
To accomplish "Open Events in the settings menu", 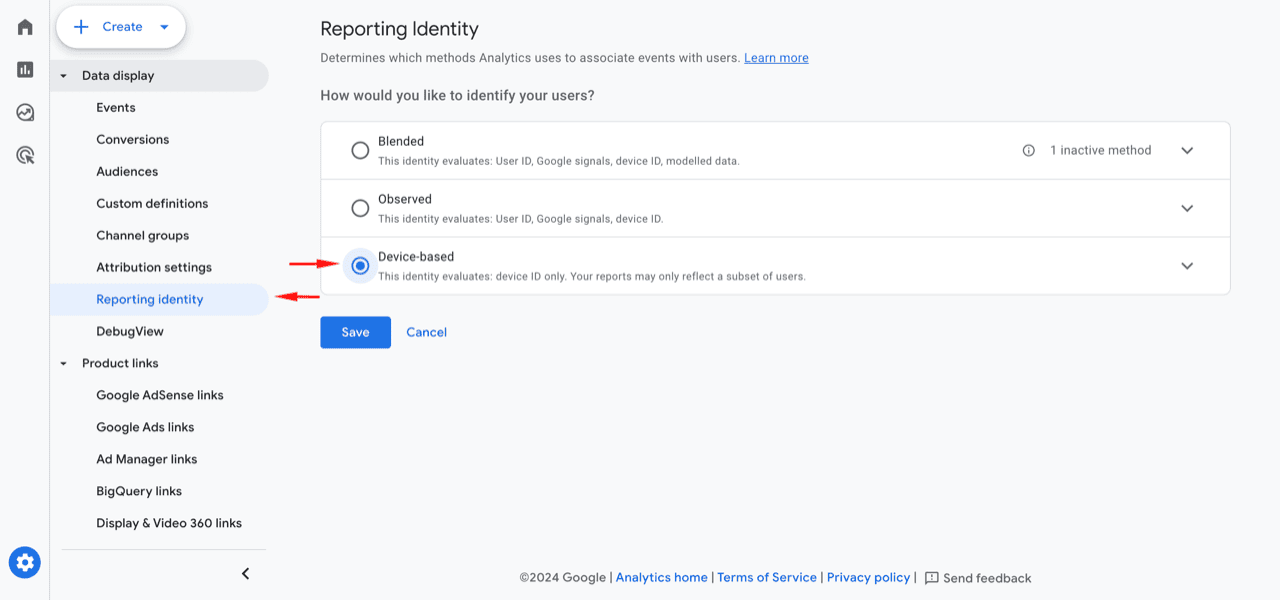I will pos(116,108).
